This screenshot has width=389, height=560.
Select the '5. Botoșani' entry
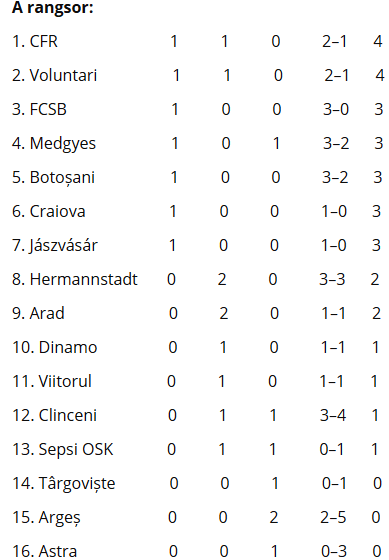point(53,178)
